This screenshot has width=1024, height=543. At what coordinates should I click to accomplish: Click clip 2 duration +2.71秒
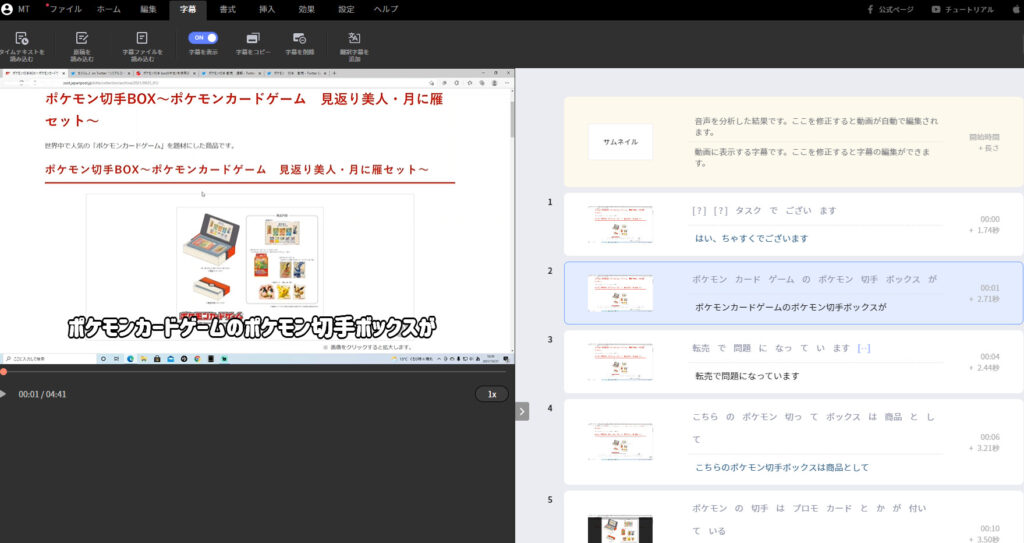click(x=984, y=299)
